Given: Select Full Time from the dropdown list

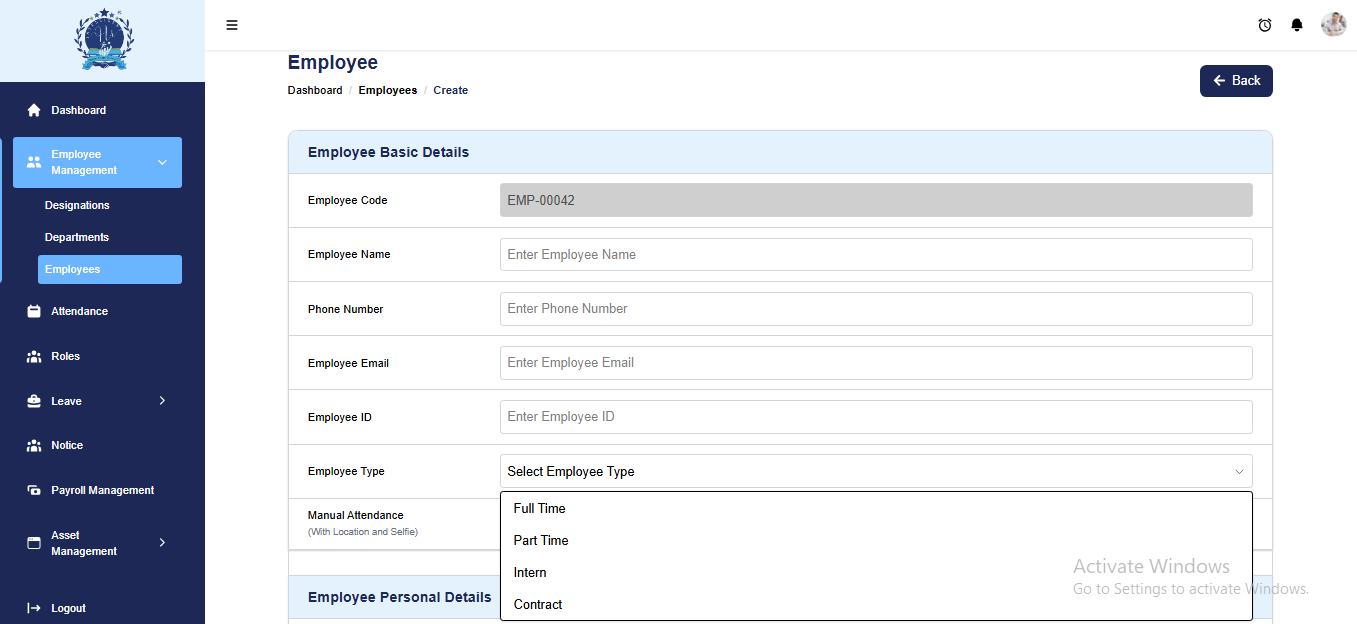Looking at the screenshot, I should tap(540, 508).
